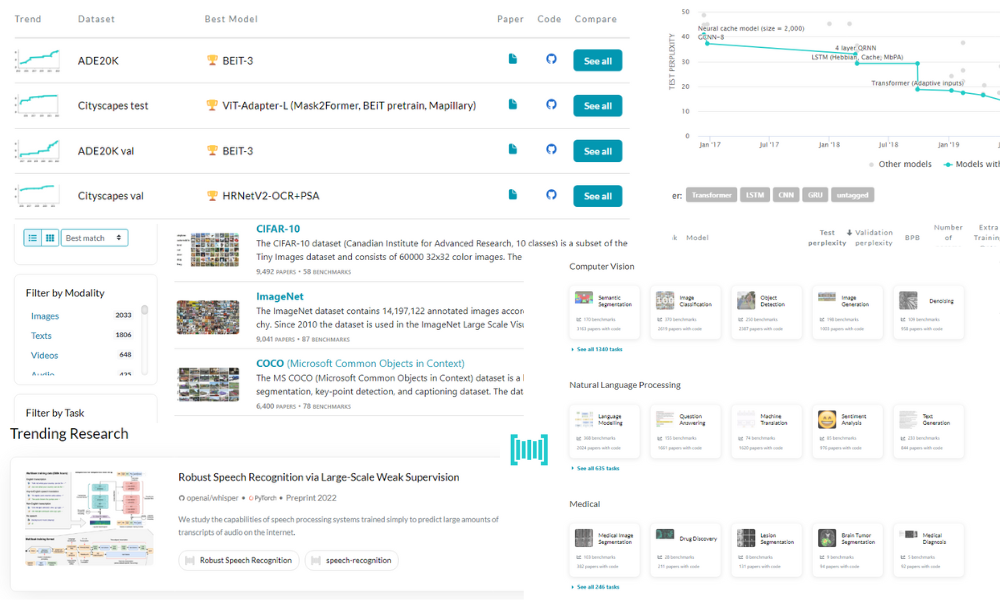
Task: Toggle the untagged filter tag
Action: (852, 195)
